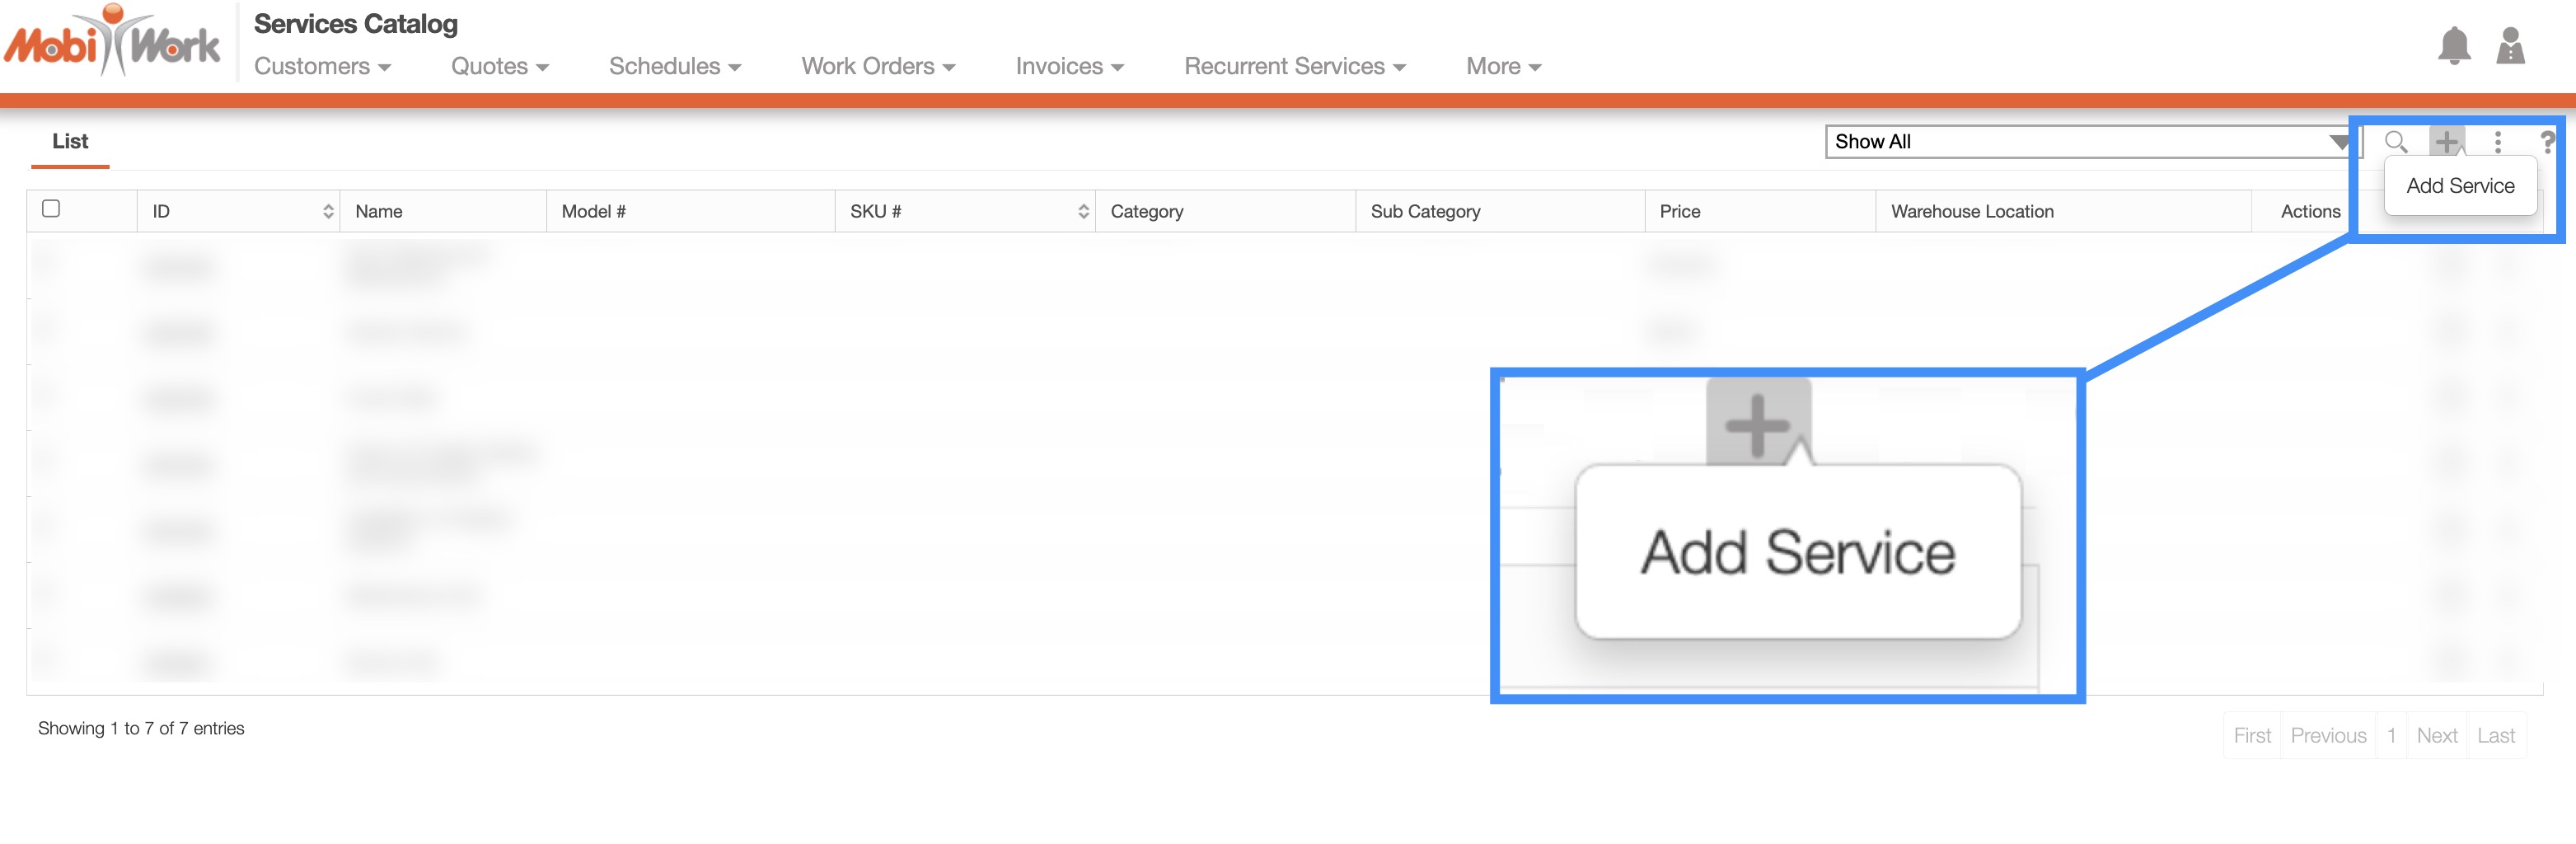2576x844 pixels.
Task: Click the help question mark icon
Action: pyautogui.click(x=2546, y=142)
